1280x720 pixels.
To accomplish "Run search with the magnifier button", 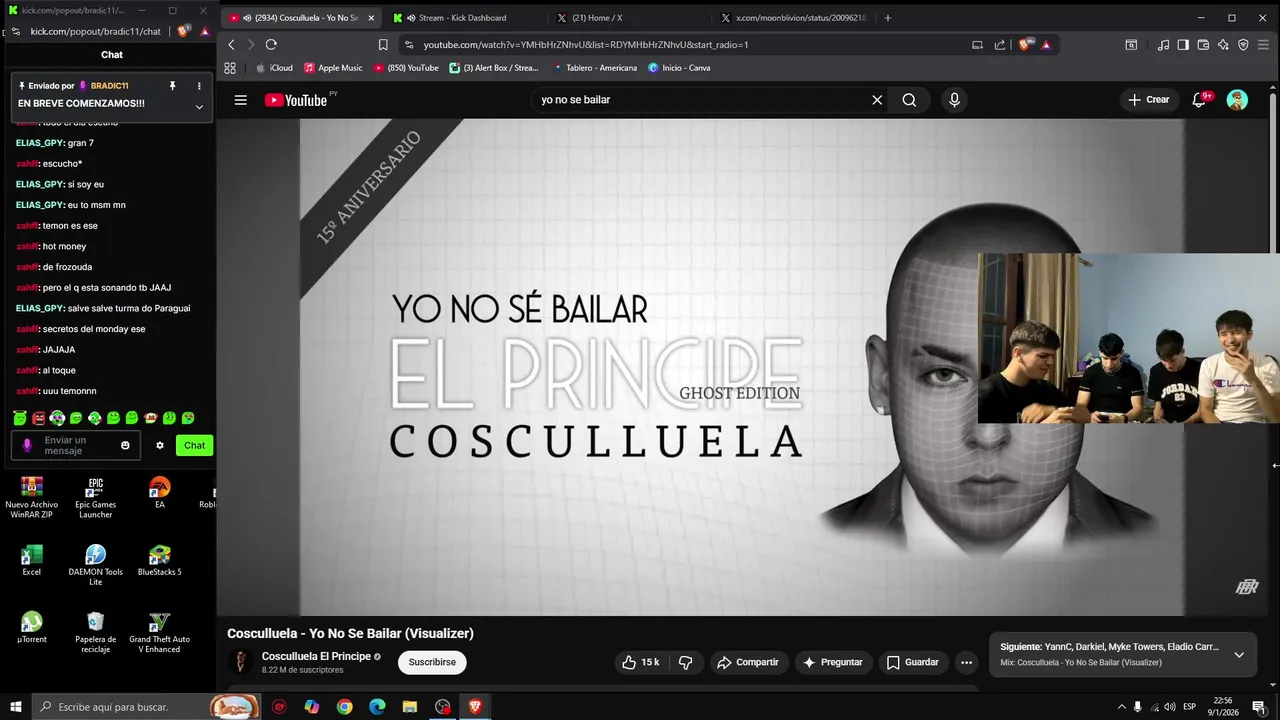I will 909,100.
